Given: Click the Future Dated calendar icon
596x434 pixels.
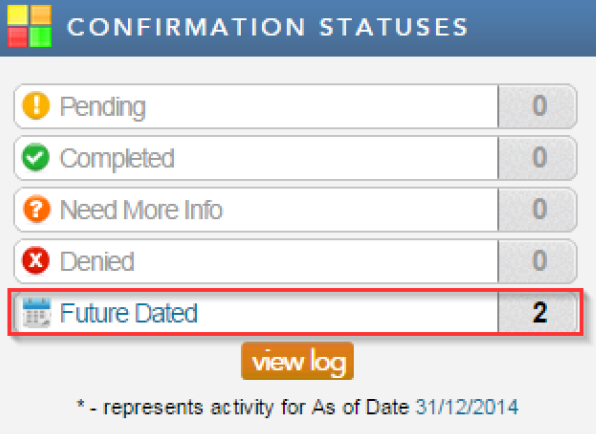Looking at the screenshot, I should click(36, 312).
